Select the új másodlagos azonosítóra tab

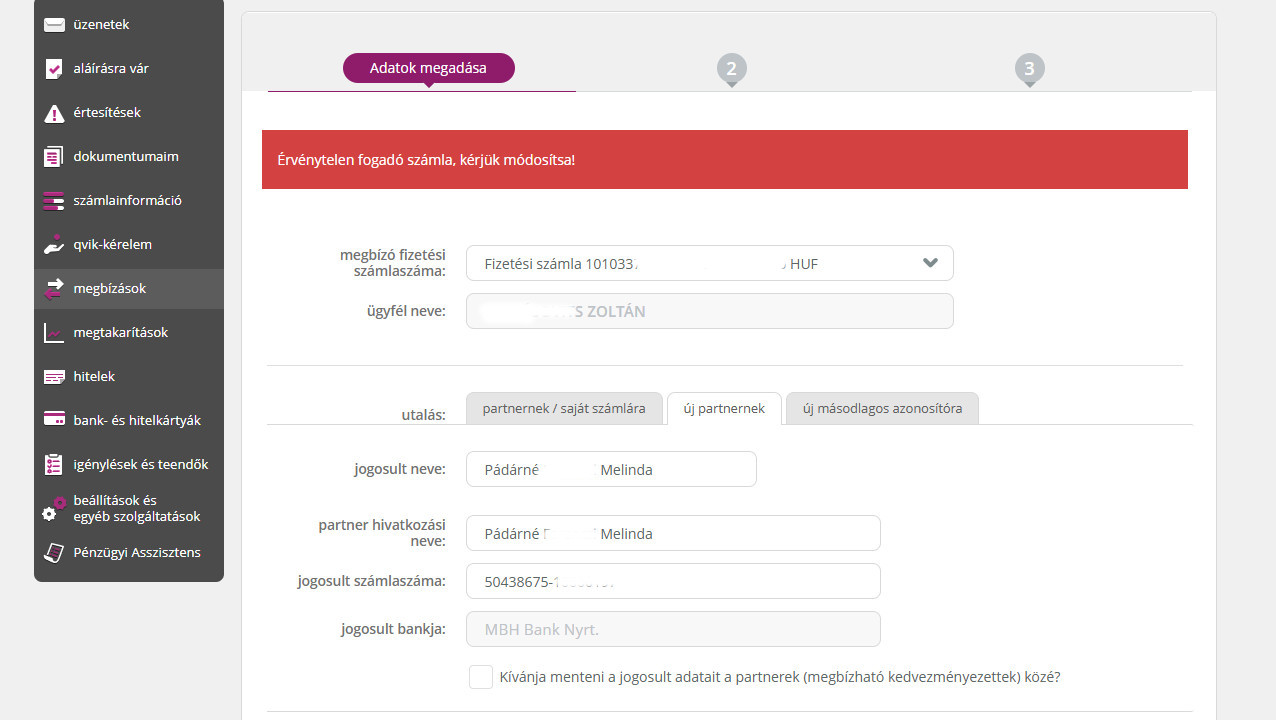tap(882, 409)
